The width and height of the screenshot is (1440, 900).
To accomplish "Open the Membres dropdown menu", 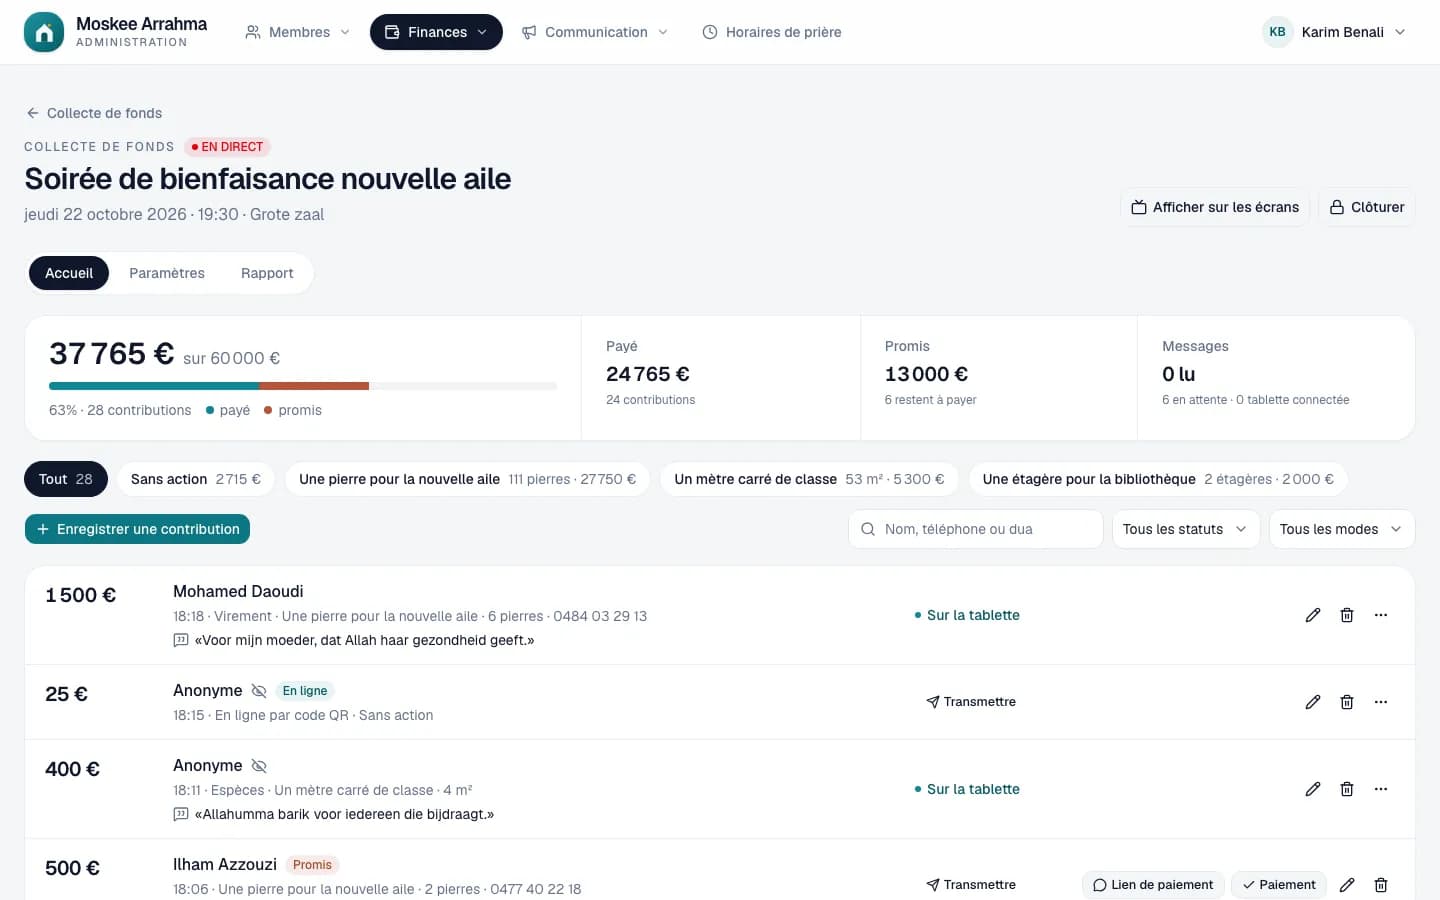I will click(298, 32).
